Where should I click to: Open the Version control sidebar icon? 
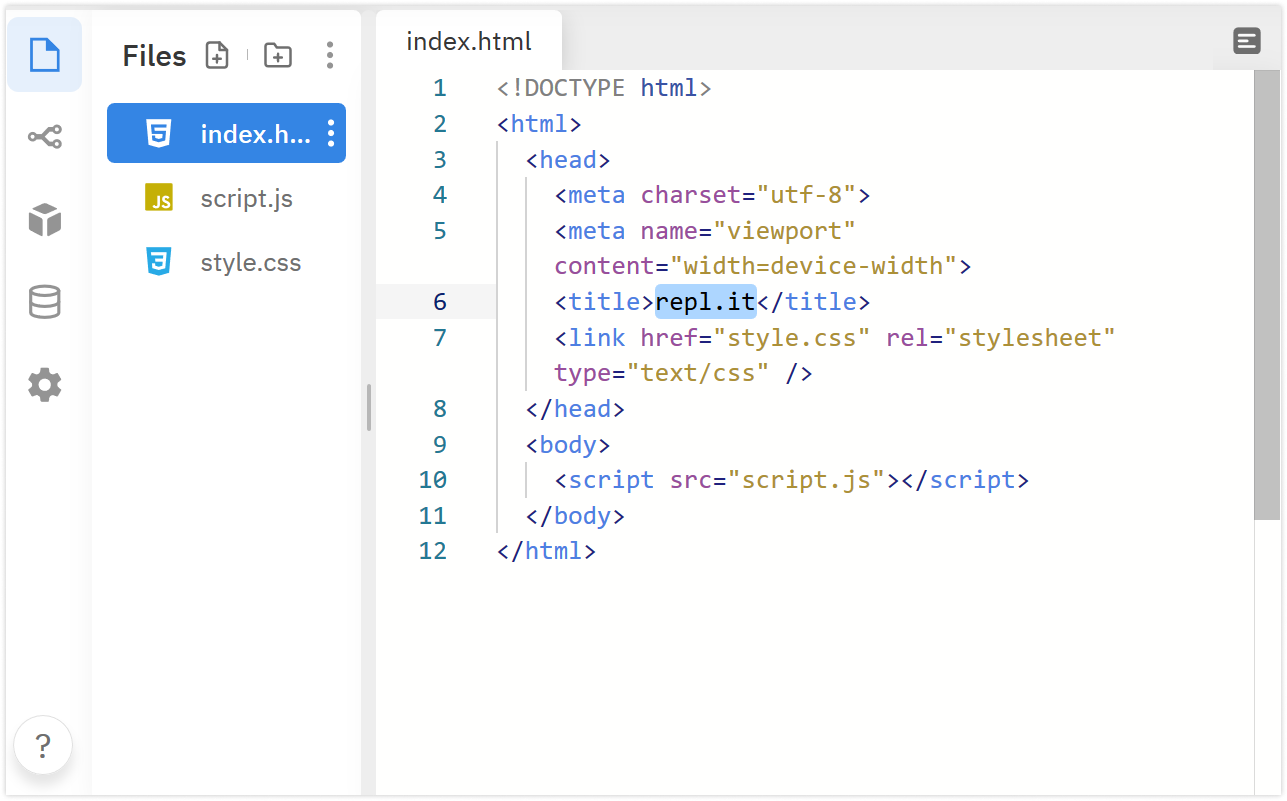click(x=45, y=137)
